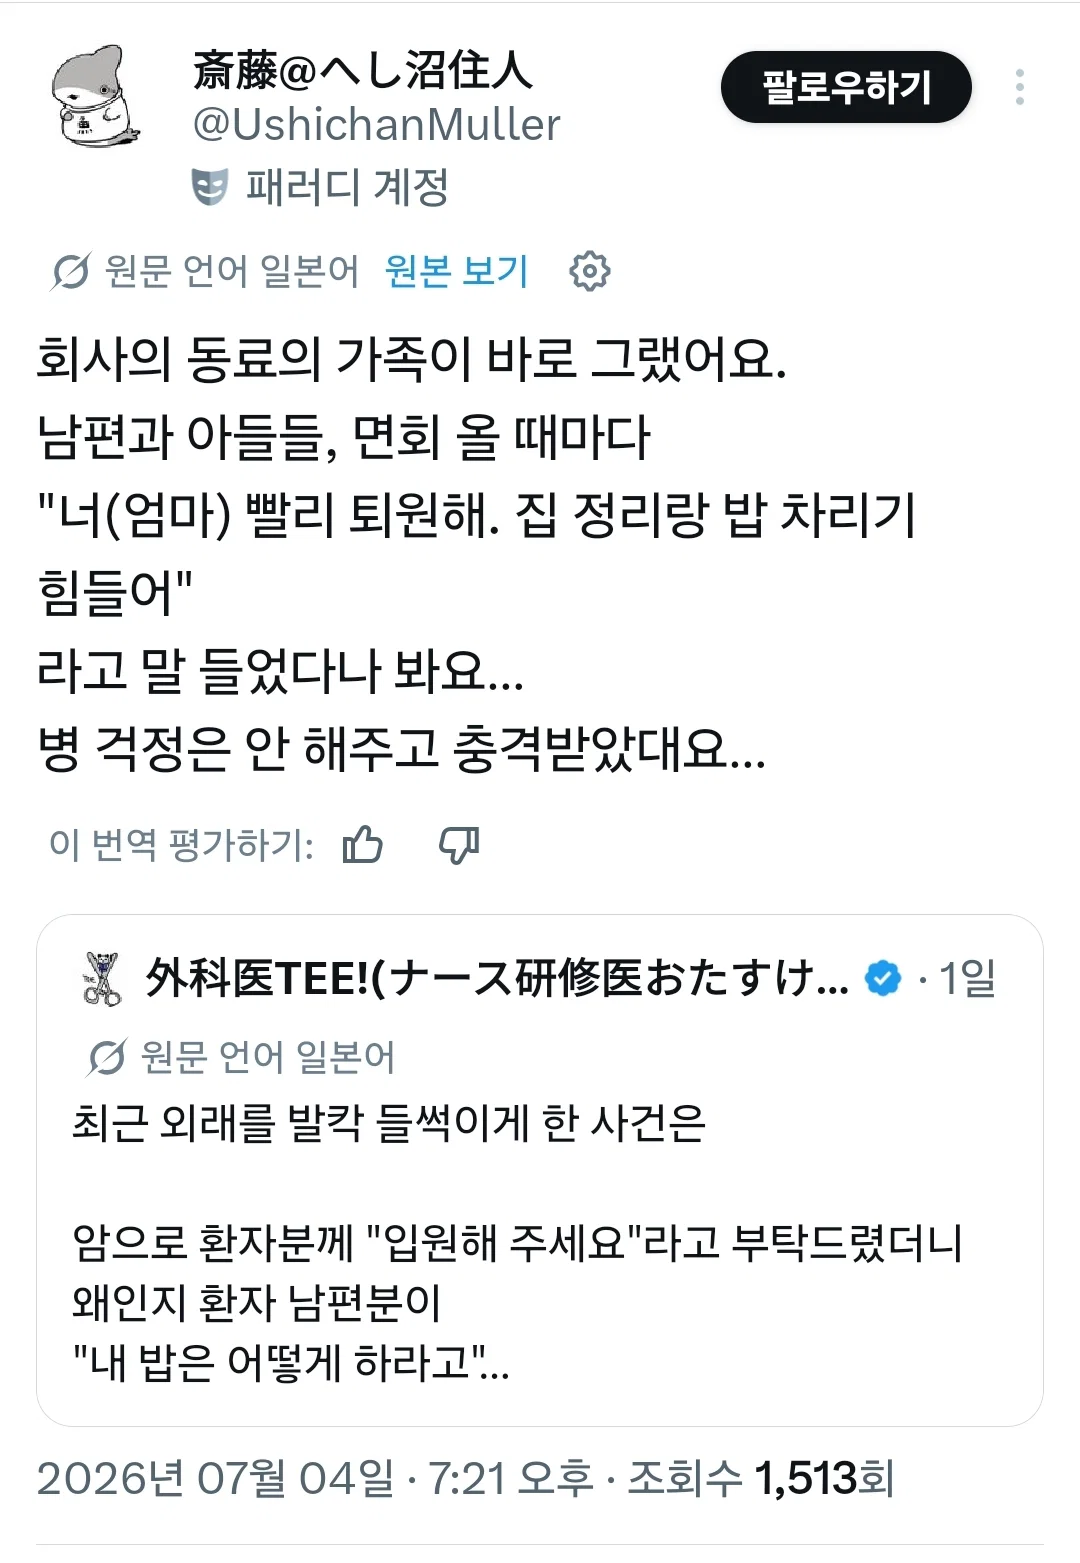The width and height of the screenshot is (1080, 1563).
Task: Open the three-dot more options menu
Action: (x=1019, y=88)
